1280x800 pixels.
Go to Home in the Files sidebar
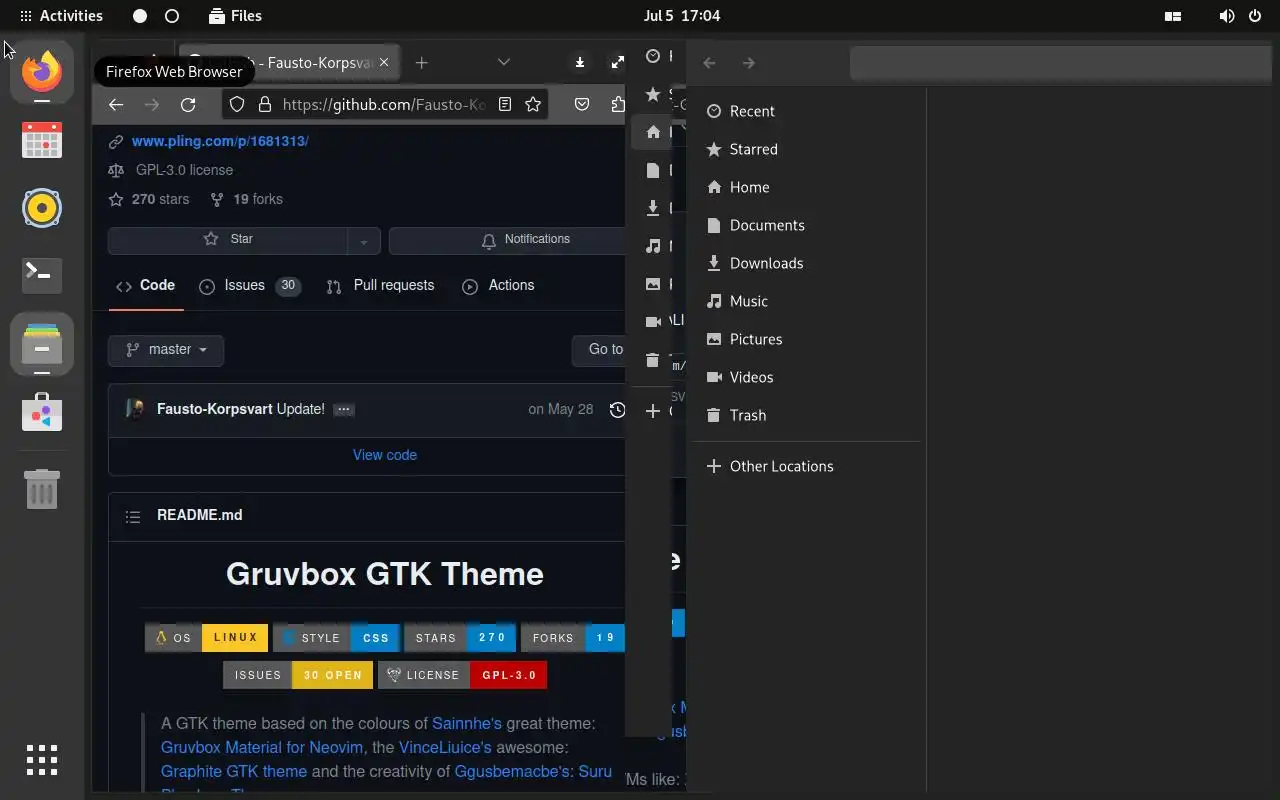pyautogui.click(x=806, y=187)
